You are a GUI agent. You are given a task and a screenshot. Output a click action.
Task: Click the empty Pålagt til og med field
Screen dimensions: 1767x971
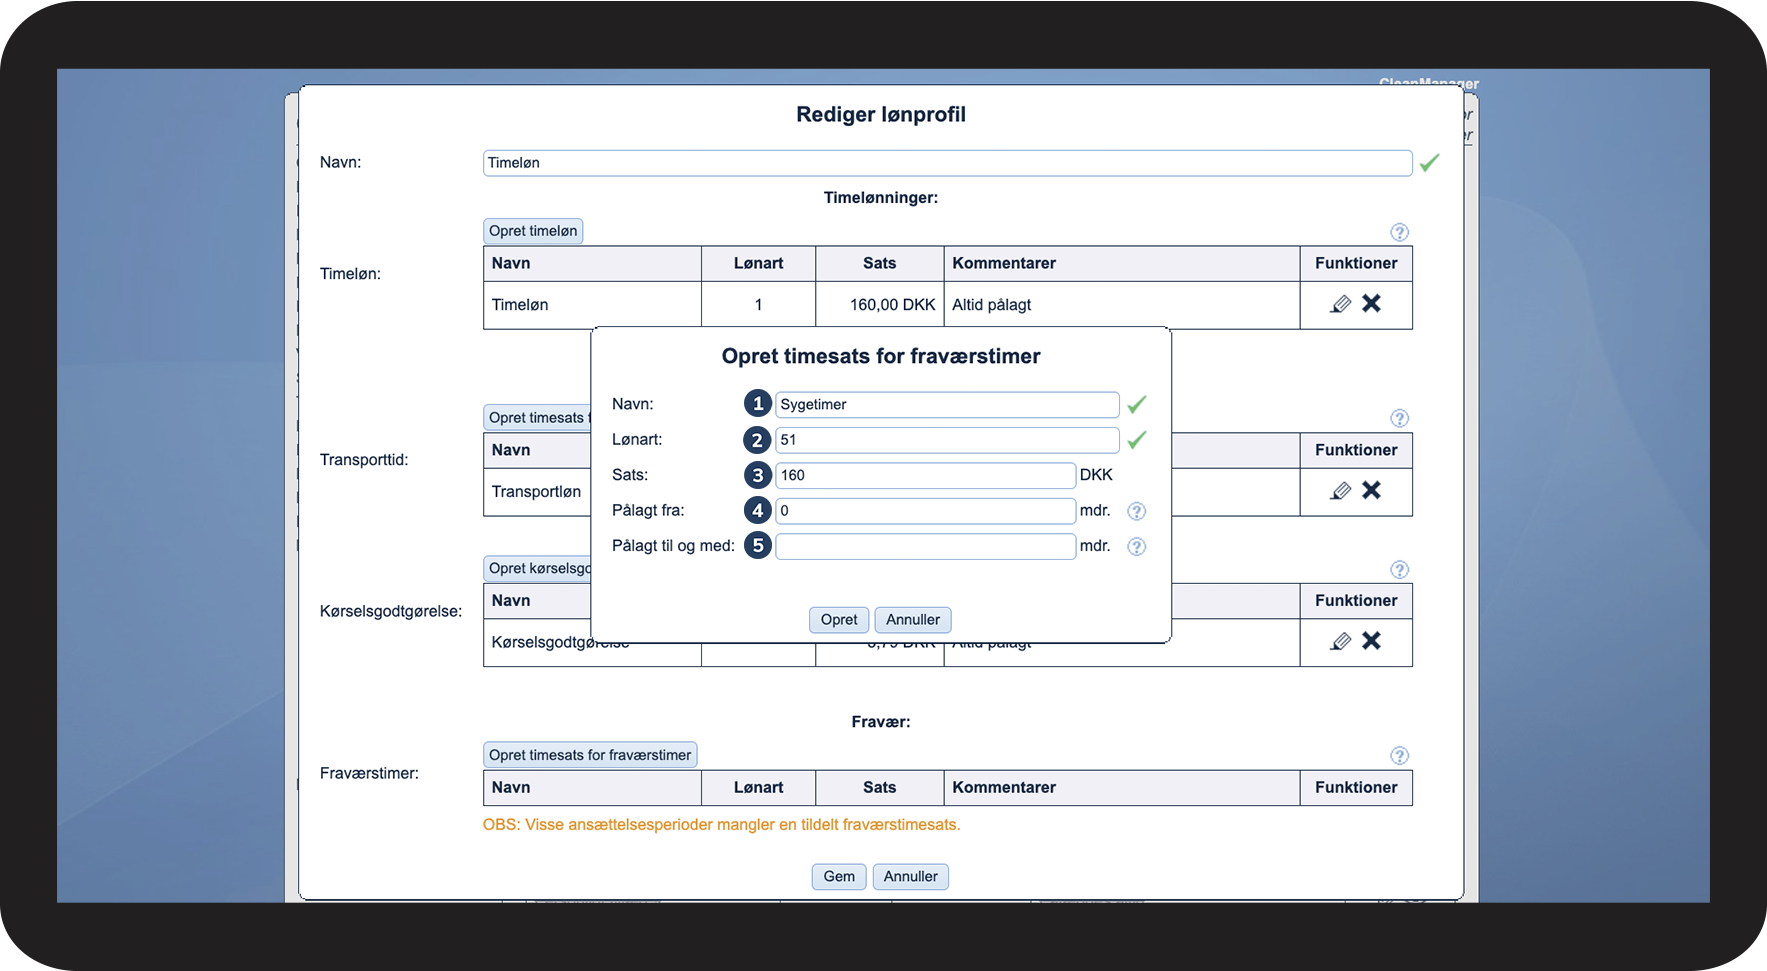(x=925, y=547)
